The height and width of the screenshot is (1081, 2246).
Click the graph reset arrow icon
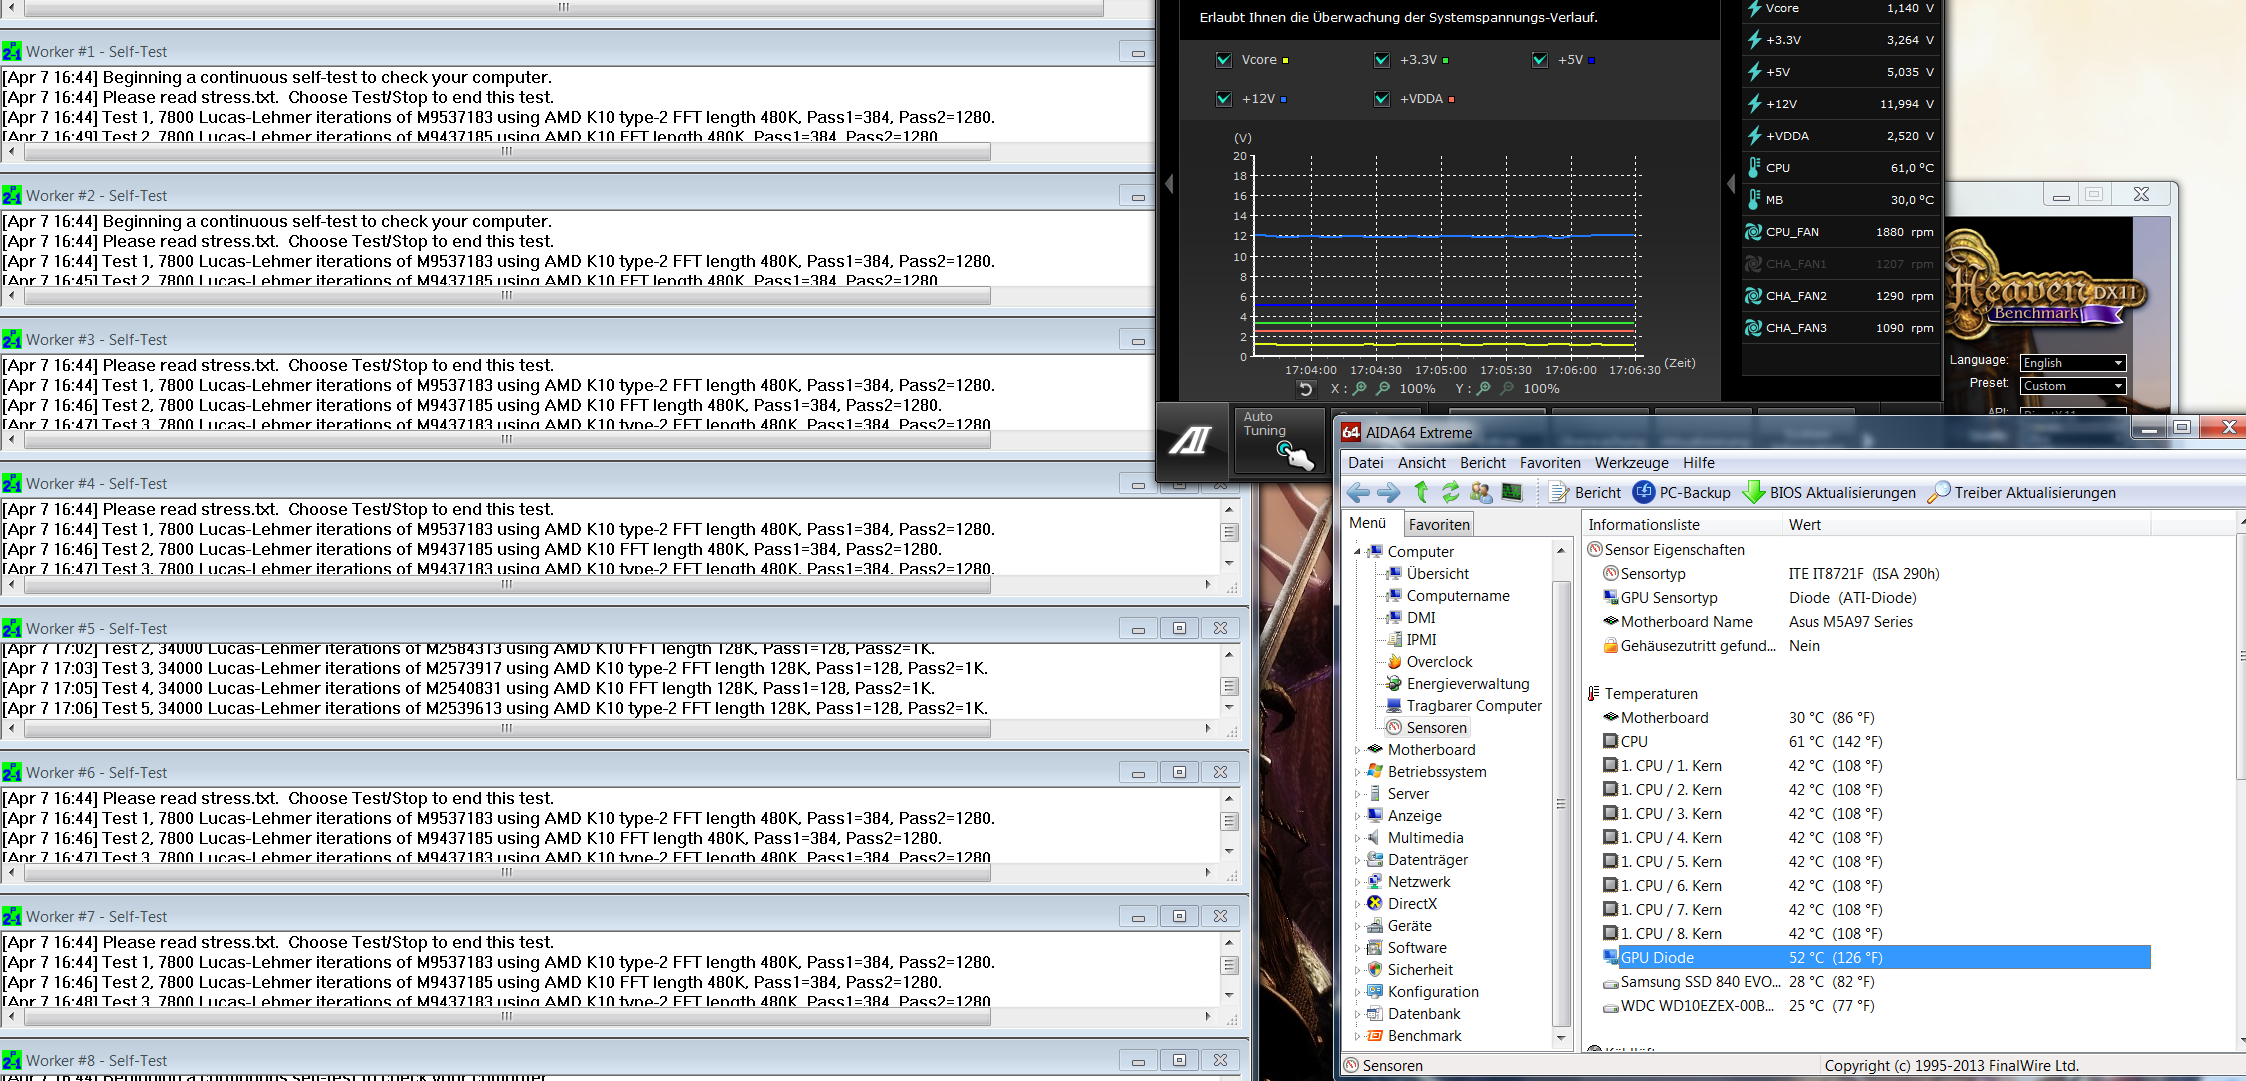tap(1305, 389)
